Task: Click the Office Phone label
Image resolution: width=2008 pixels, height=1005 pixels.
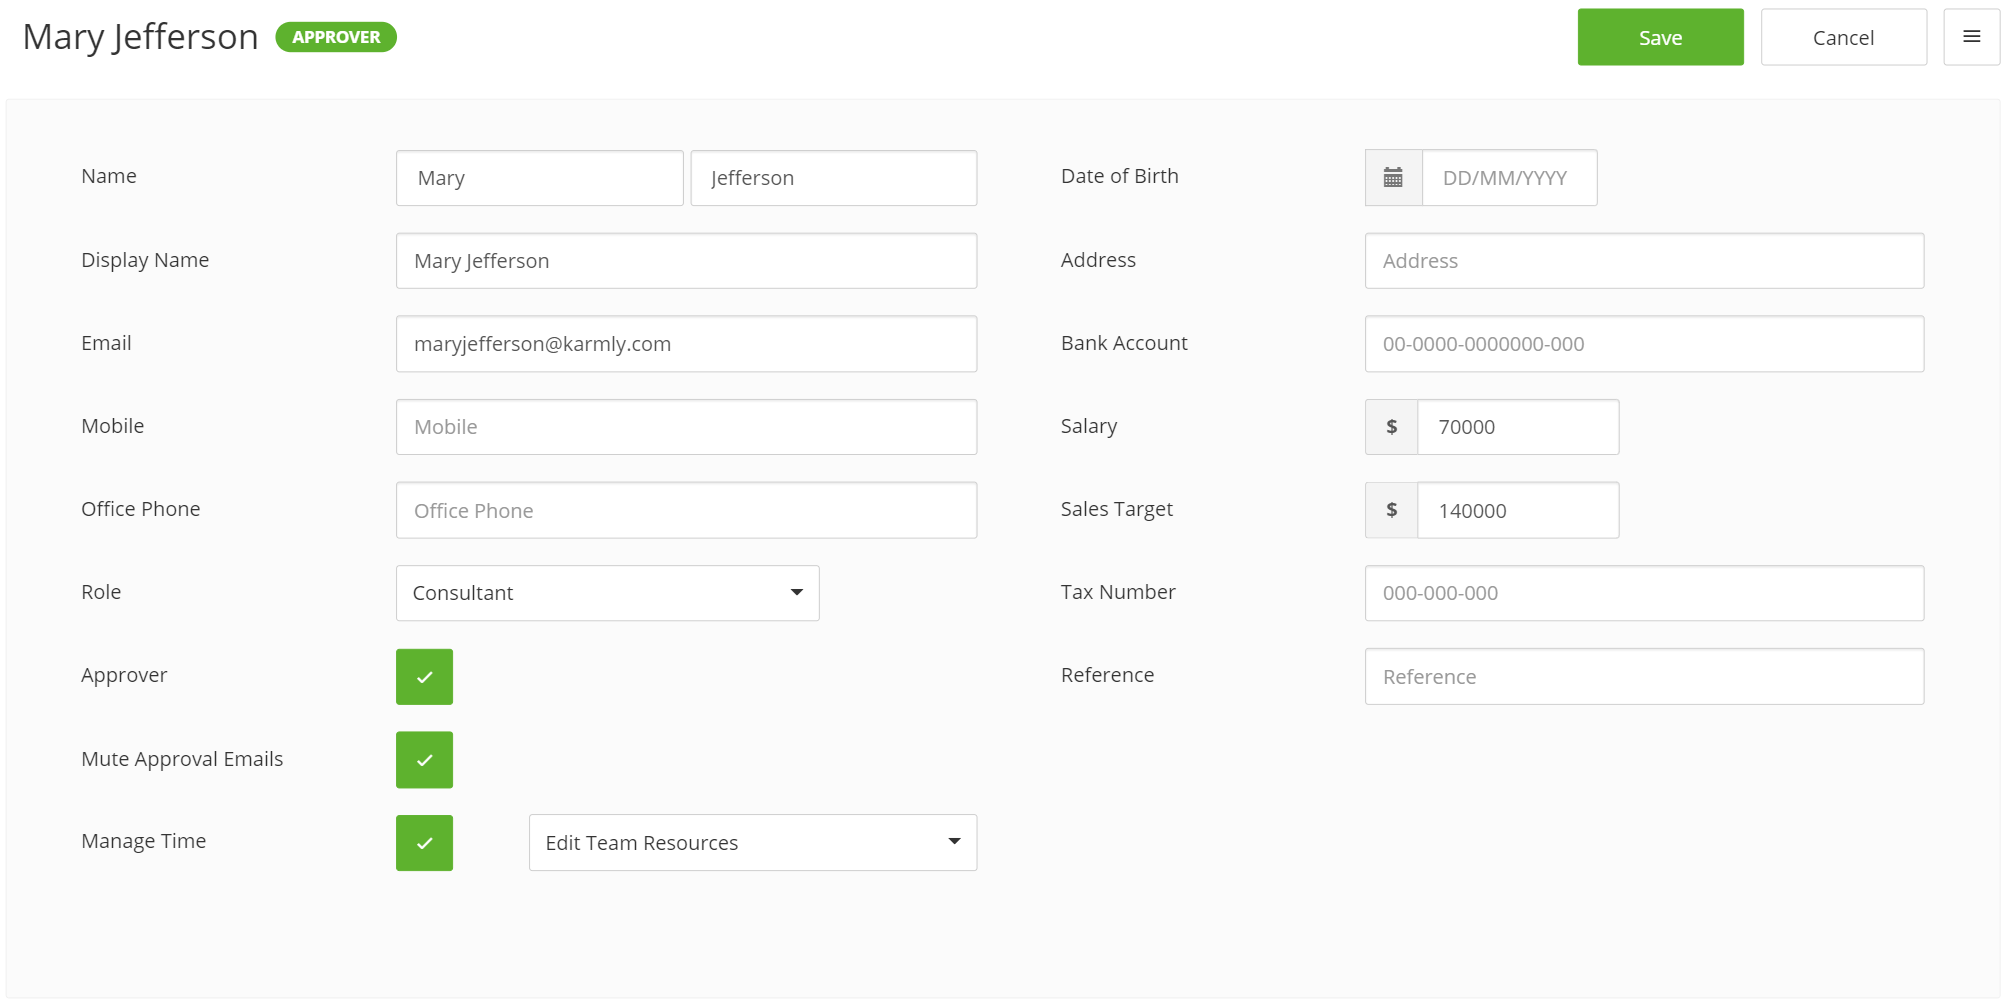Action: [140, 509]
